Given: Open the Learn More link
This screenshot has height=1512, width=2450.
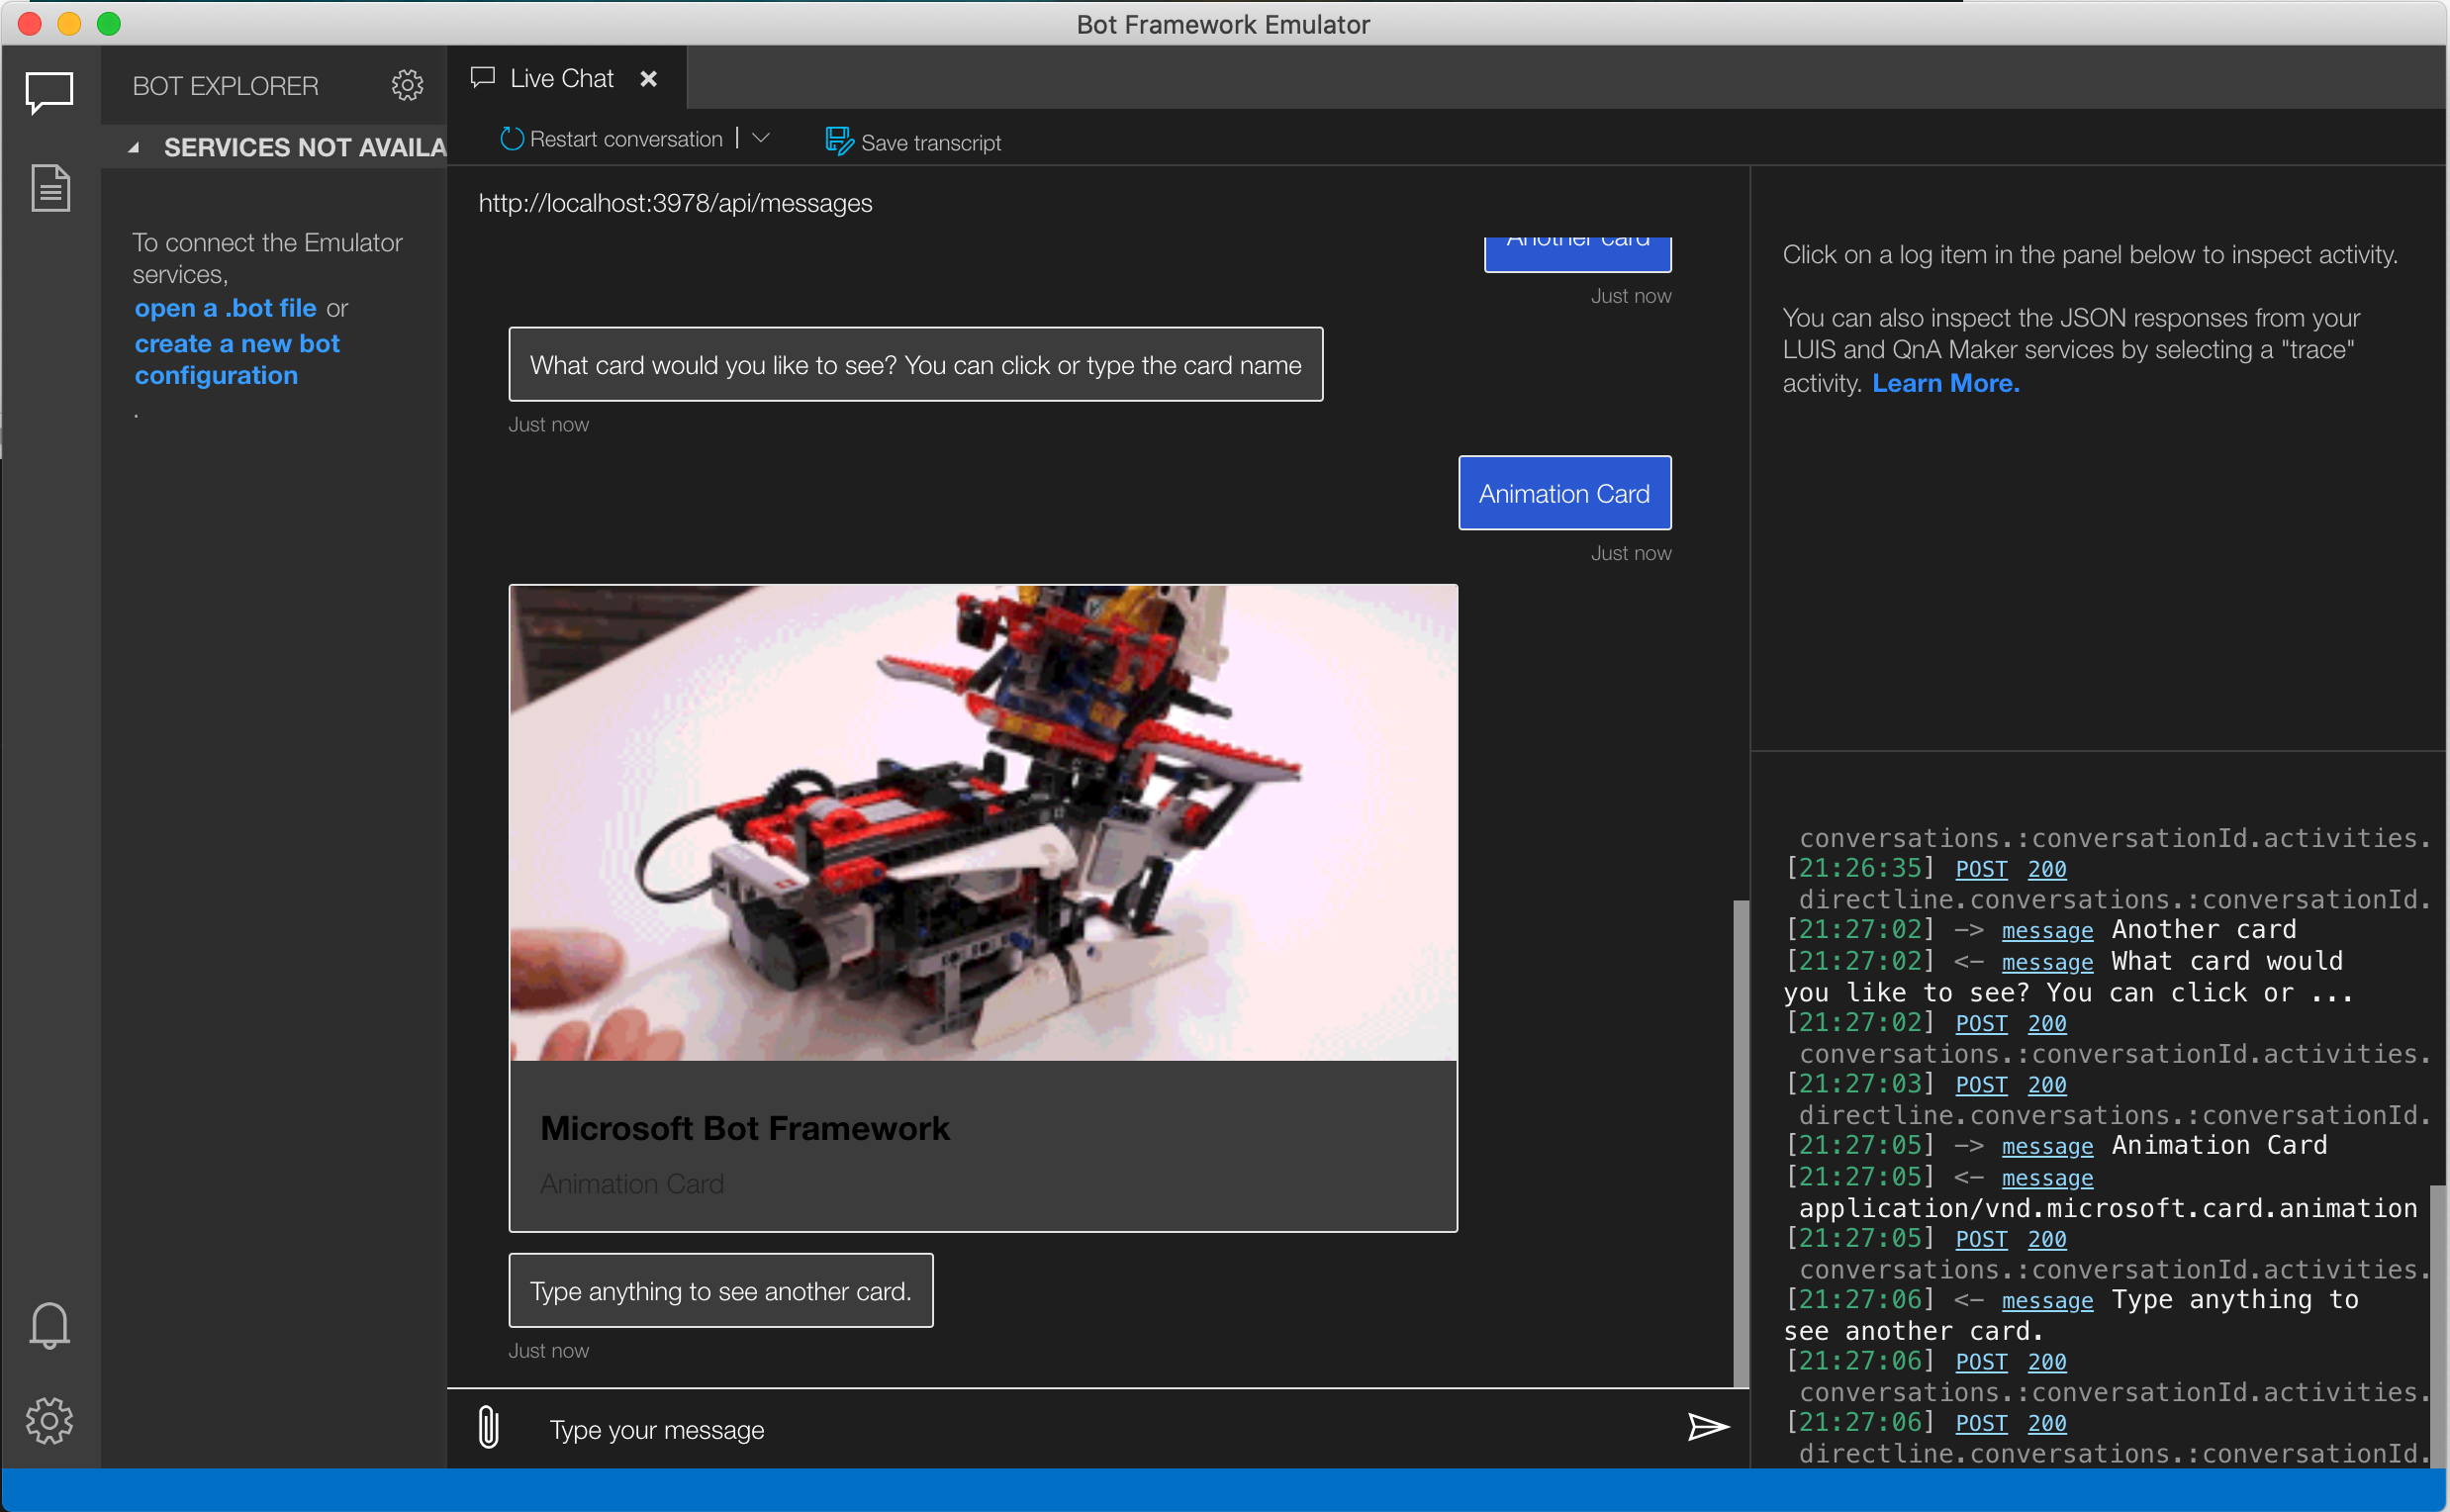Looking at the screenshot, I should (x=1946, y=383).
